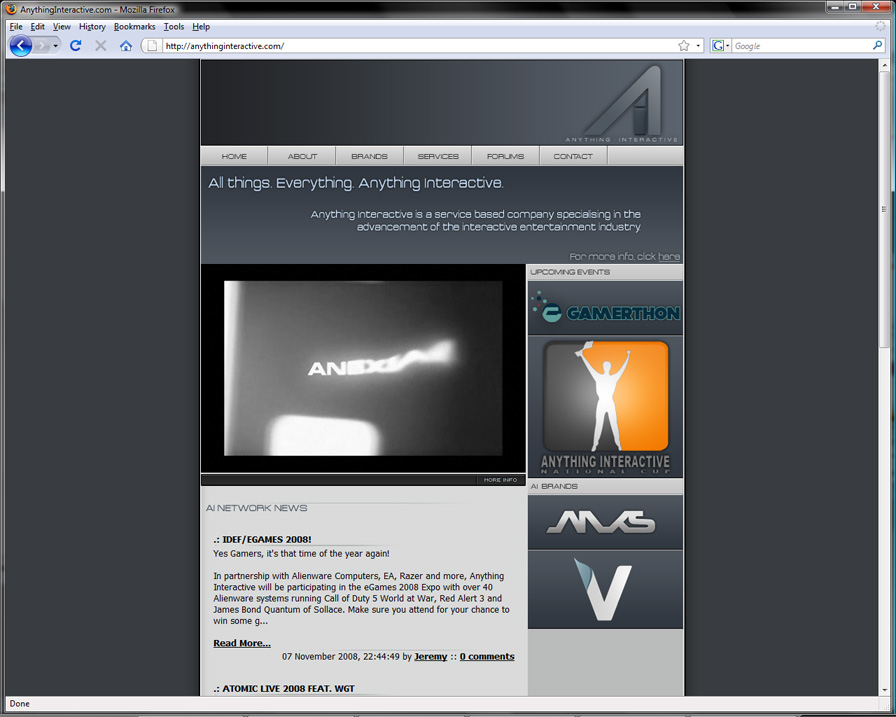Screen dimensions: 896x717
Task: Click the Stop loading X icon
Action: tap(101, 46)
